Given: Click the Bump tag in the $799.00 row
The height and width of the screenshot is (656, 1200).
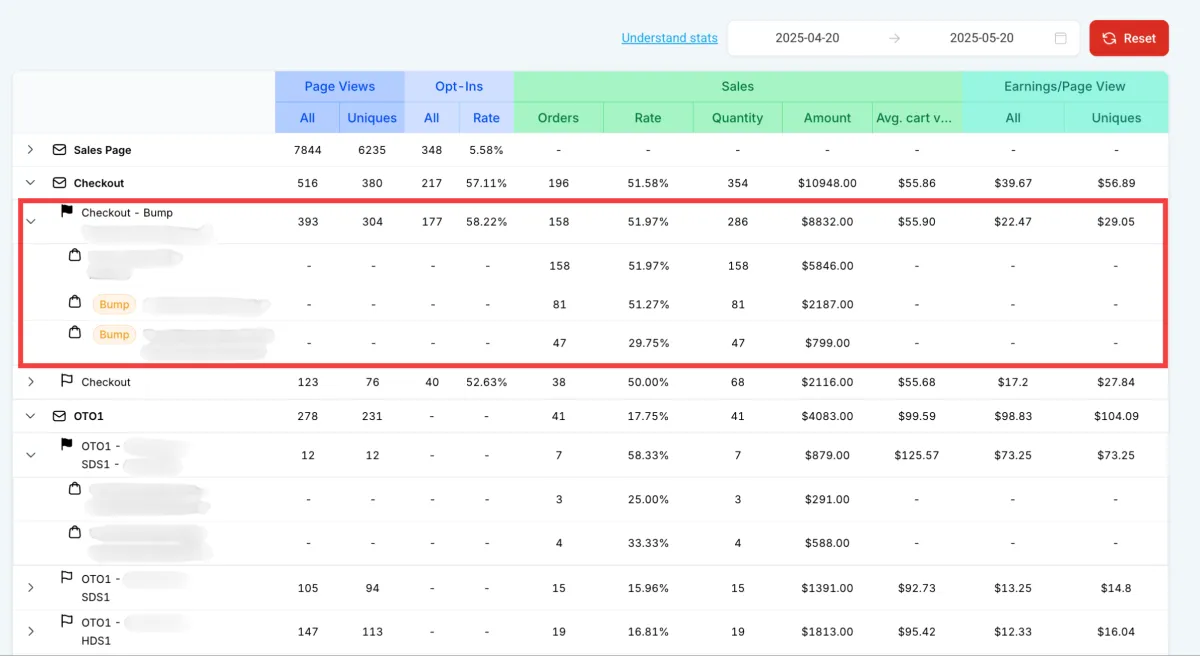Looking at the screenshot, I should pyautogui.click(x=114, y=334).
